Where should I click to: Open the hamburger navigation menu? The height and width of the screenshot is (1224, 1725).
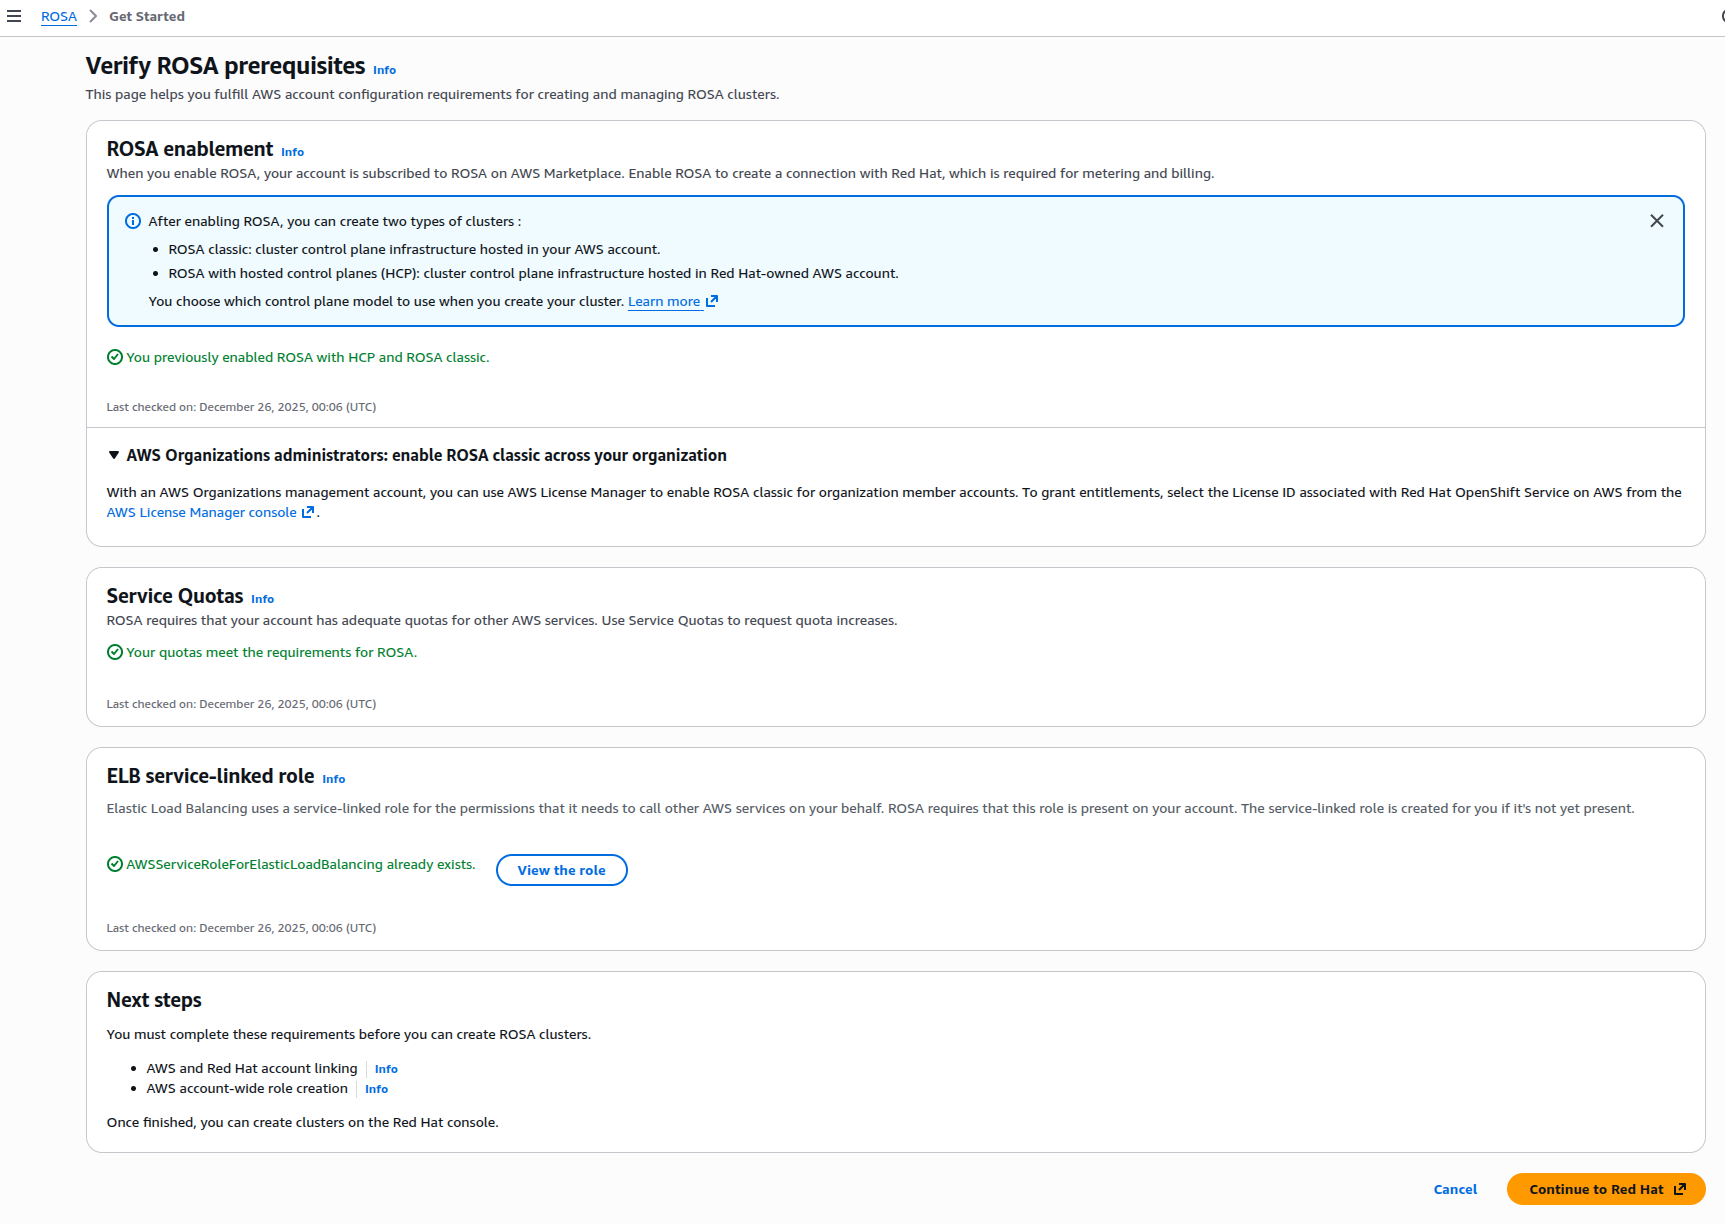(14, 16)
